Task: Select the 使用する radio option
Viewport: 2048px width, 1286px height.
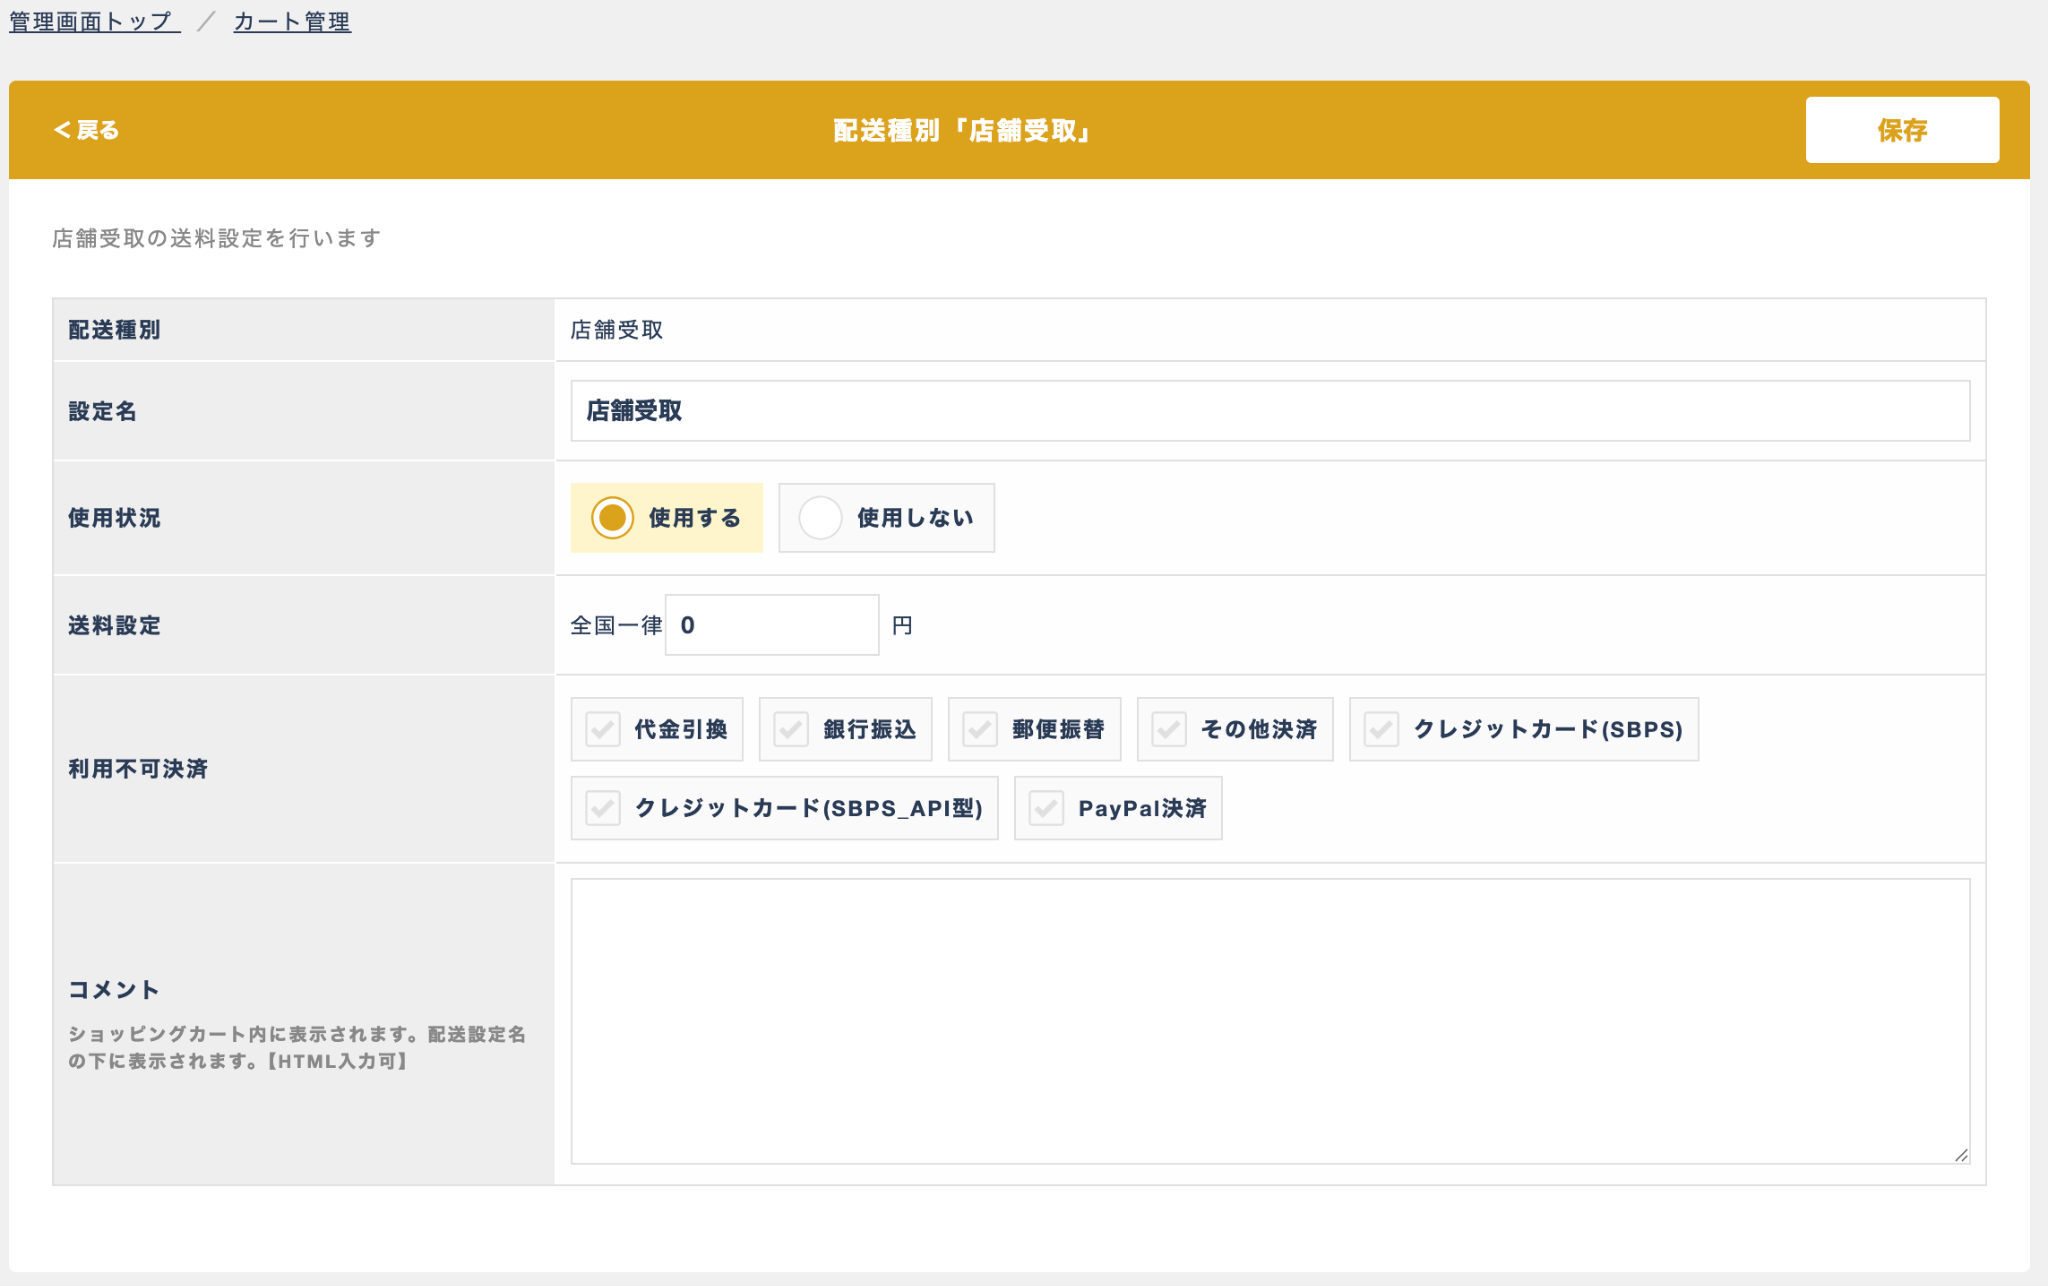Action: coord(612,518)
